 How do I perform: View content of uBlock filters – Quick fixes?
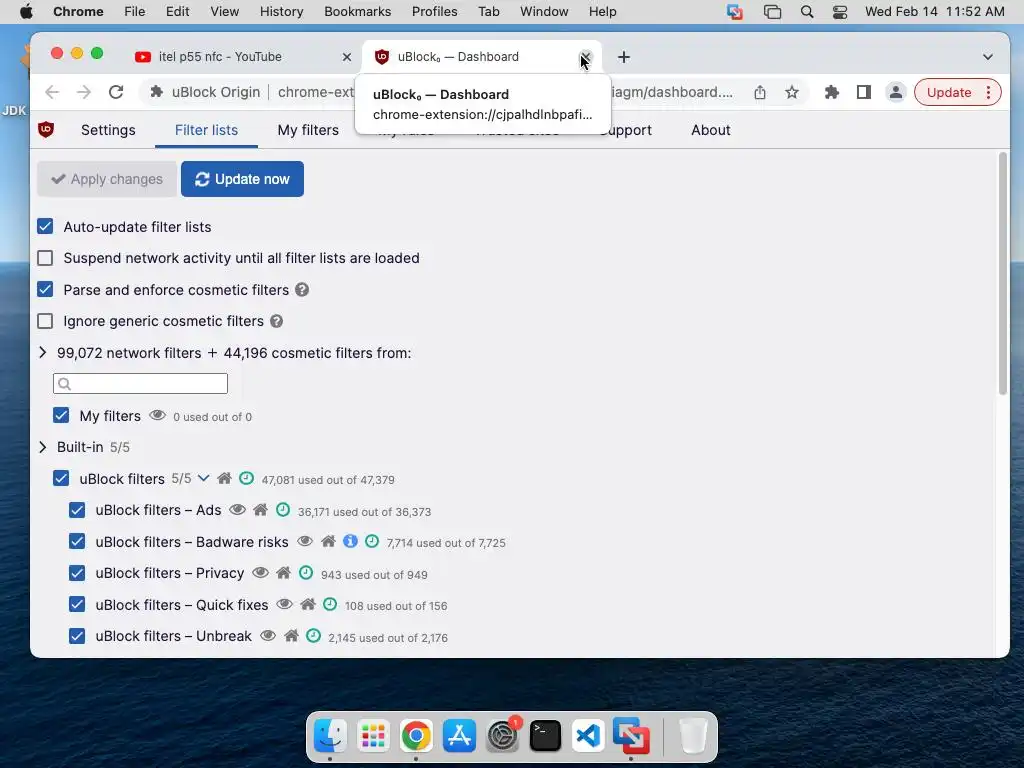point(285,604)
